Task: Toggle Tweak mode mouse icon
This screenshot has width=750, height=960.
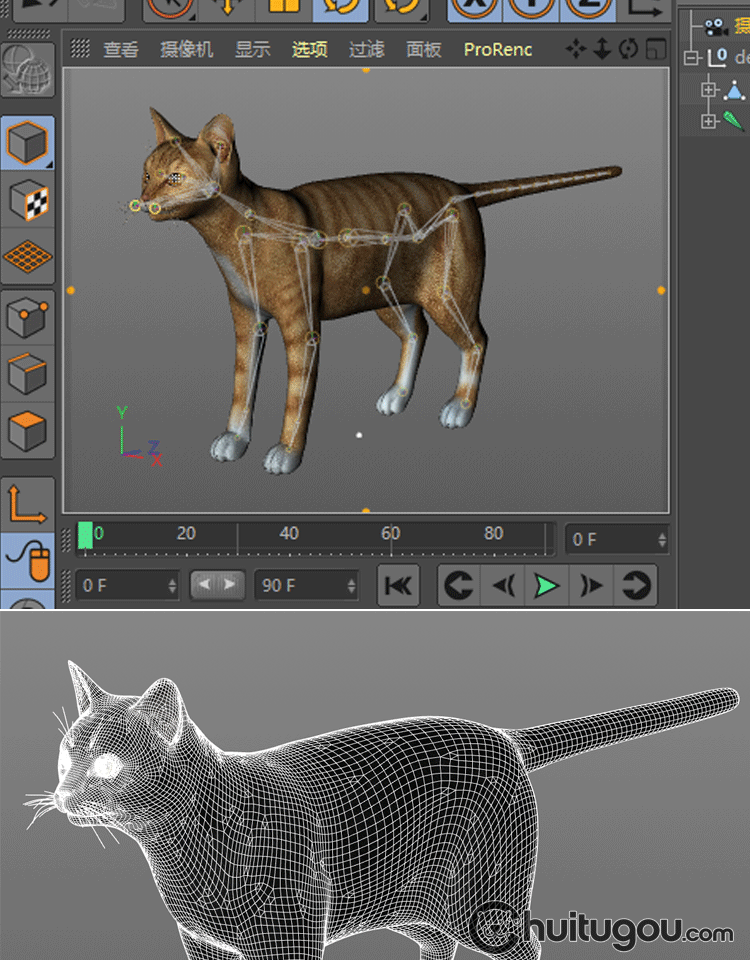Action: [27, 560]
